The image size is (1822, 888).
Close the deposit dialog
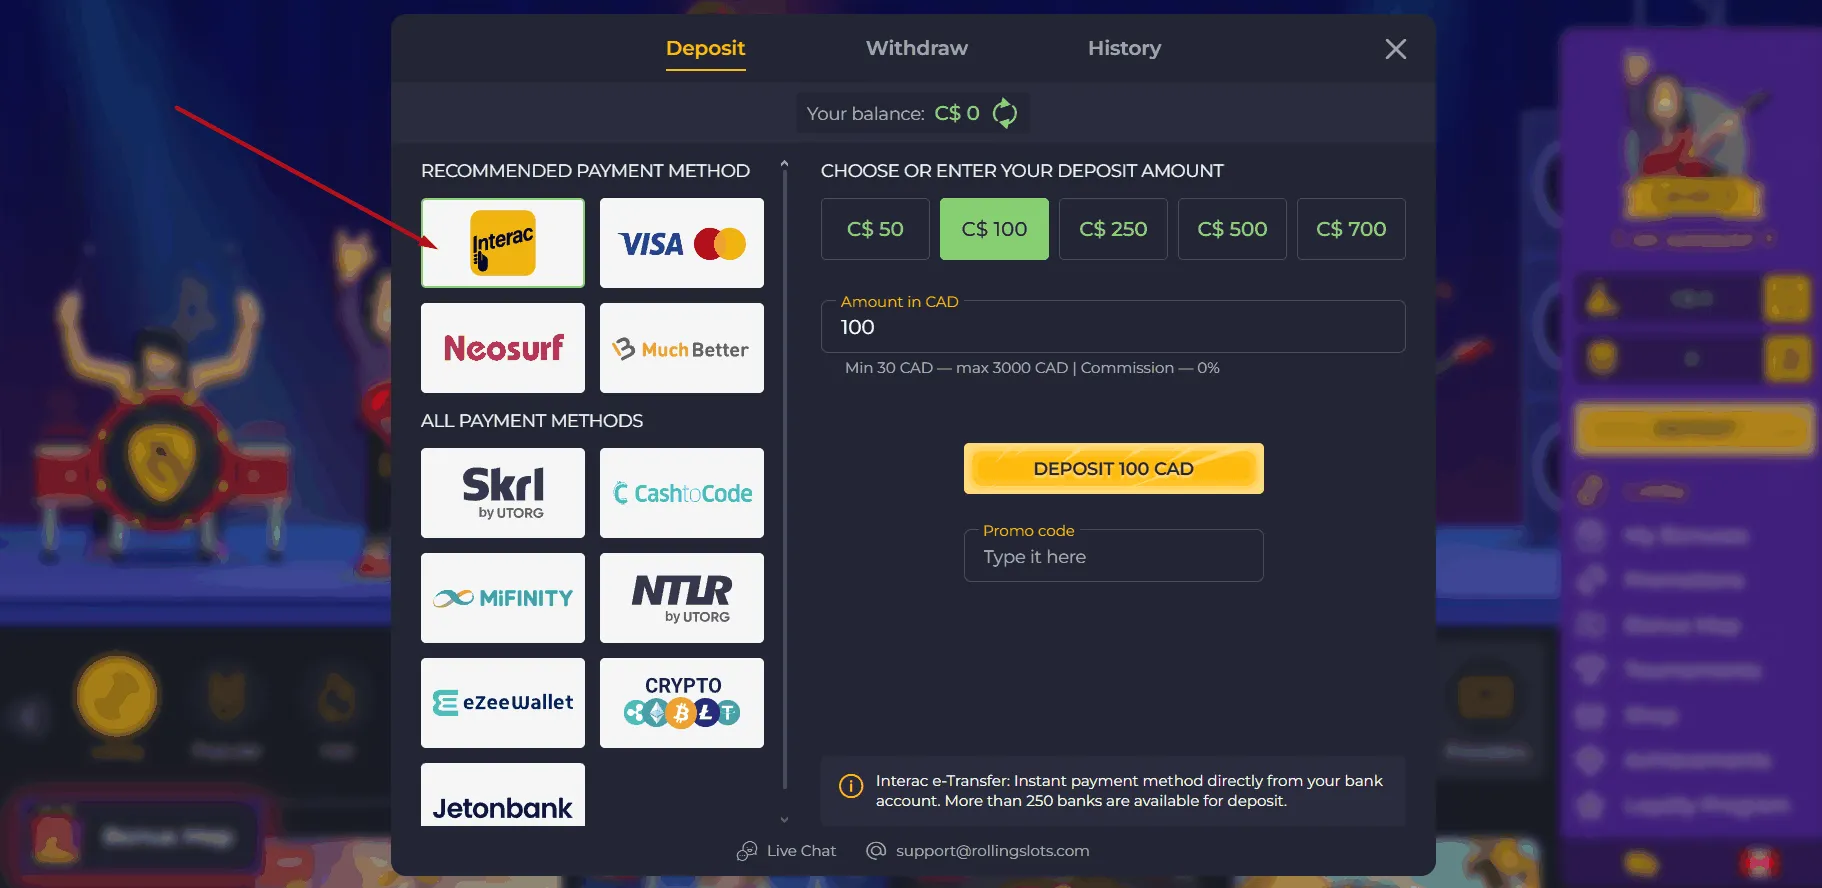coord(1396,49)
